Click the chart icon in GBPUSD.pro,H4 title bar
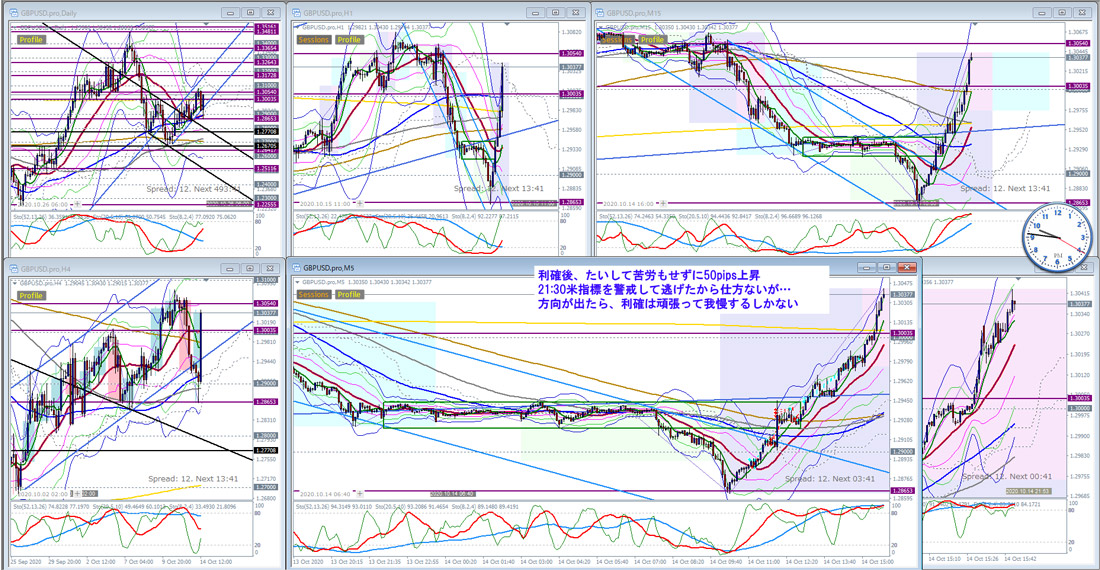 [x=14, y=269]
